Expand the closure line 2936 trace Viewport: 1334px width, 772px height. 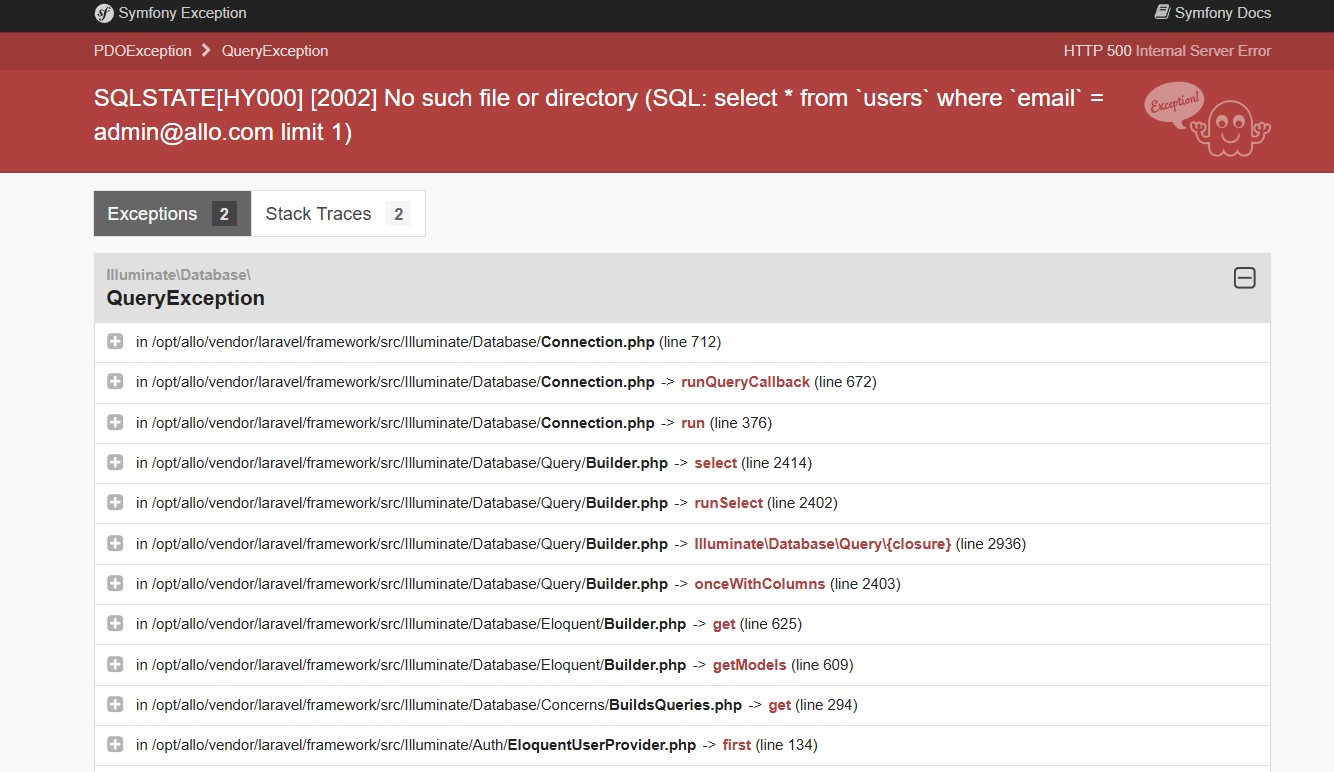(x=115, y=544)
